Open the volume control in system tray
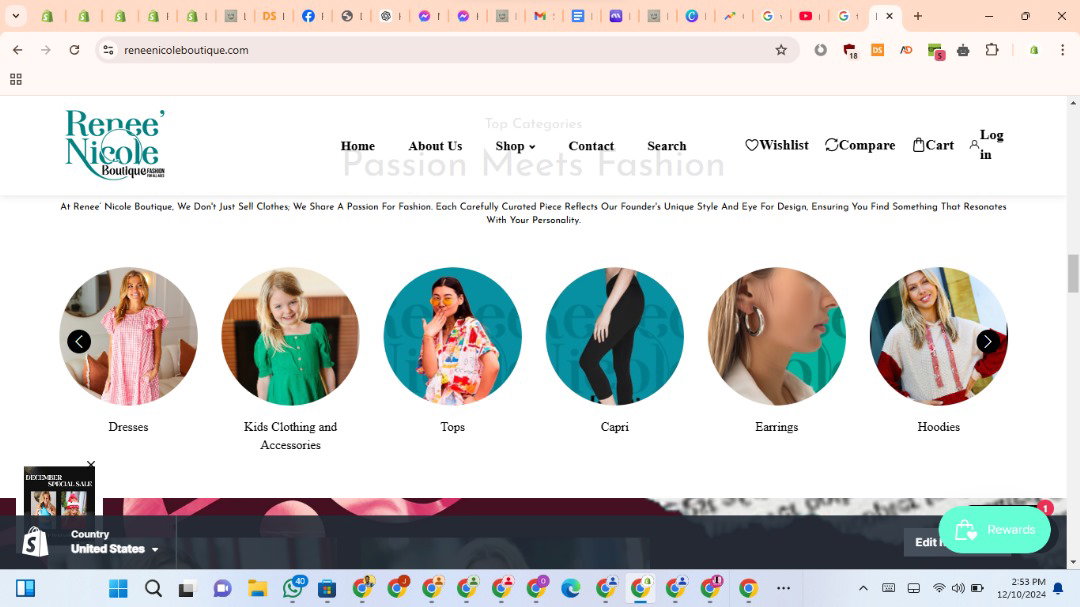 (x=957, y=588)
